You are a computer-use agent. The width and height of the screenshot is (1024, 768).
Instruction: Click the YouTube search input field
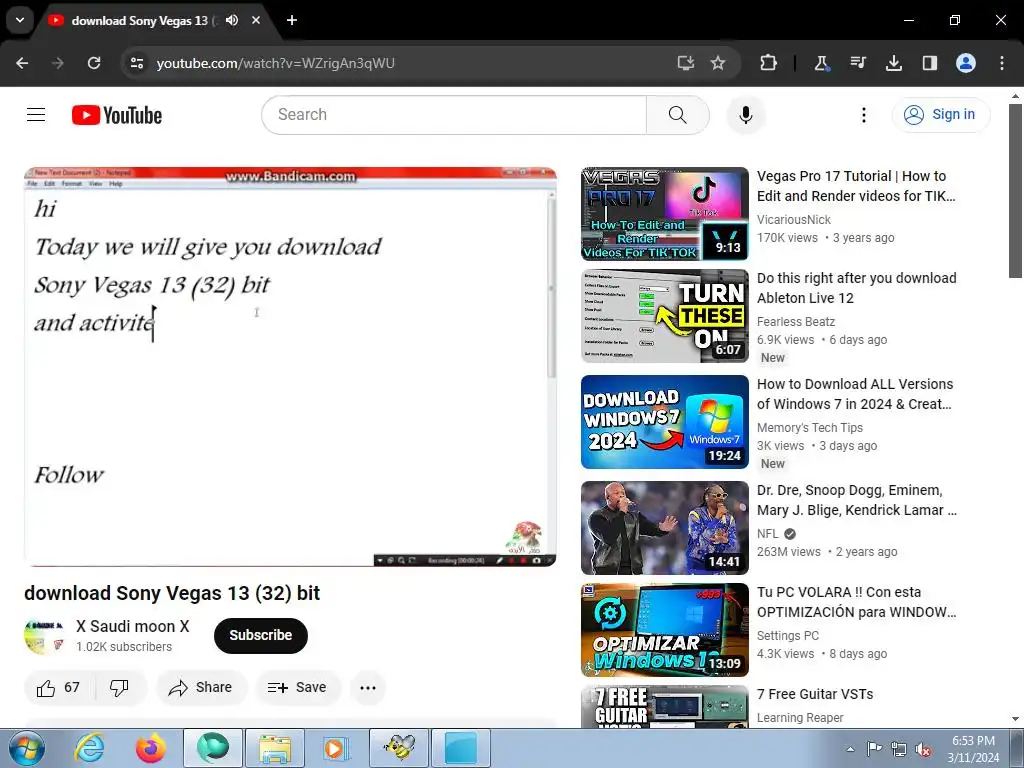454,115
